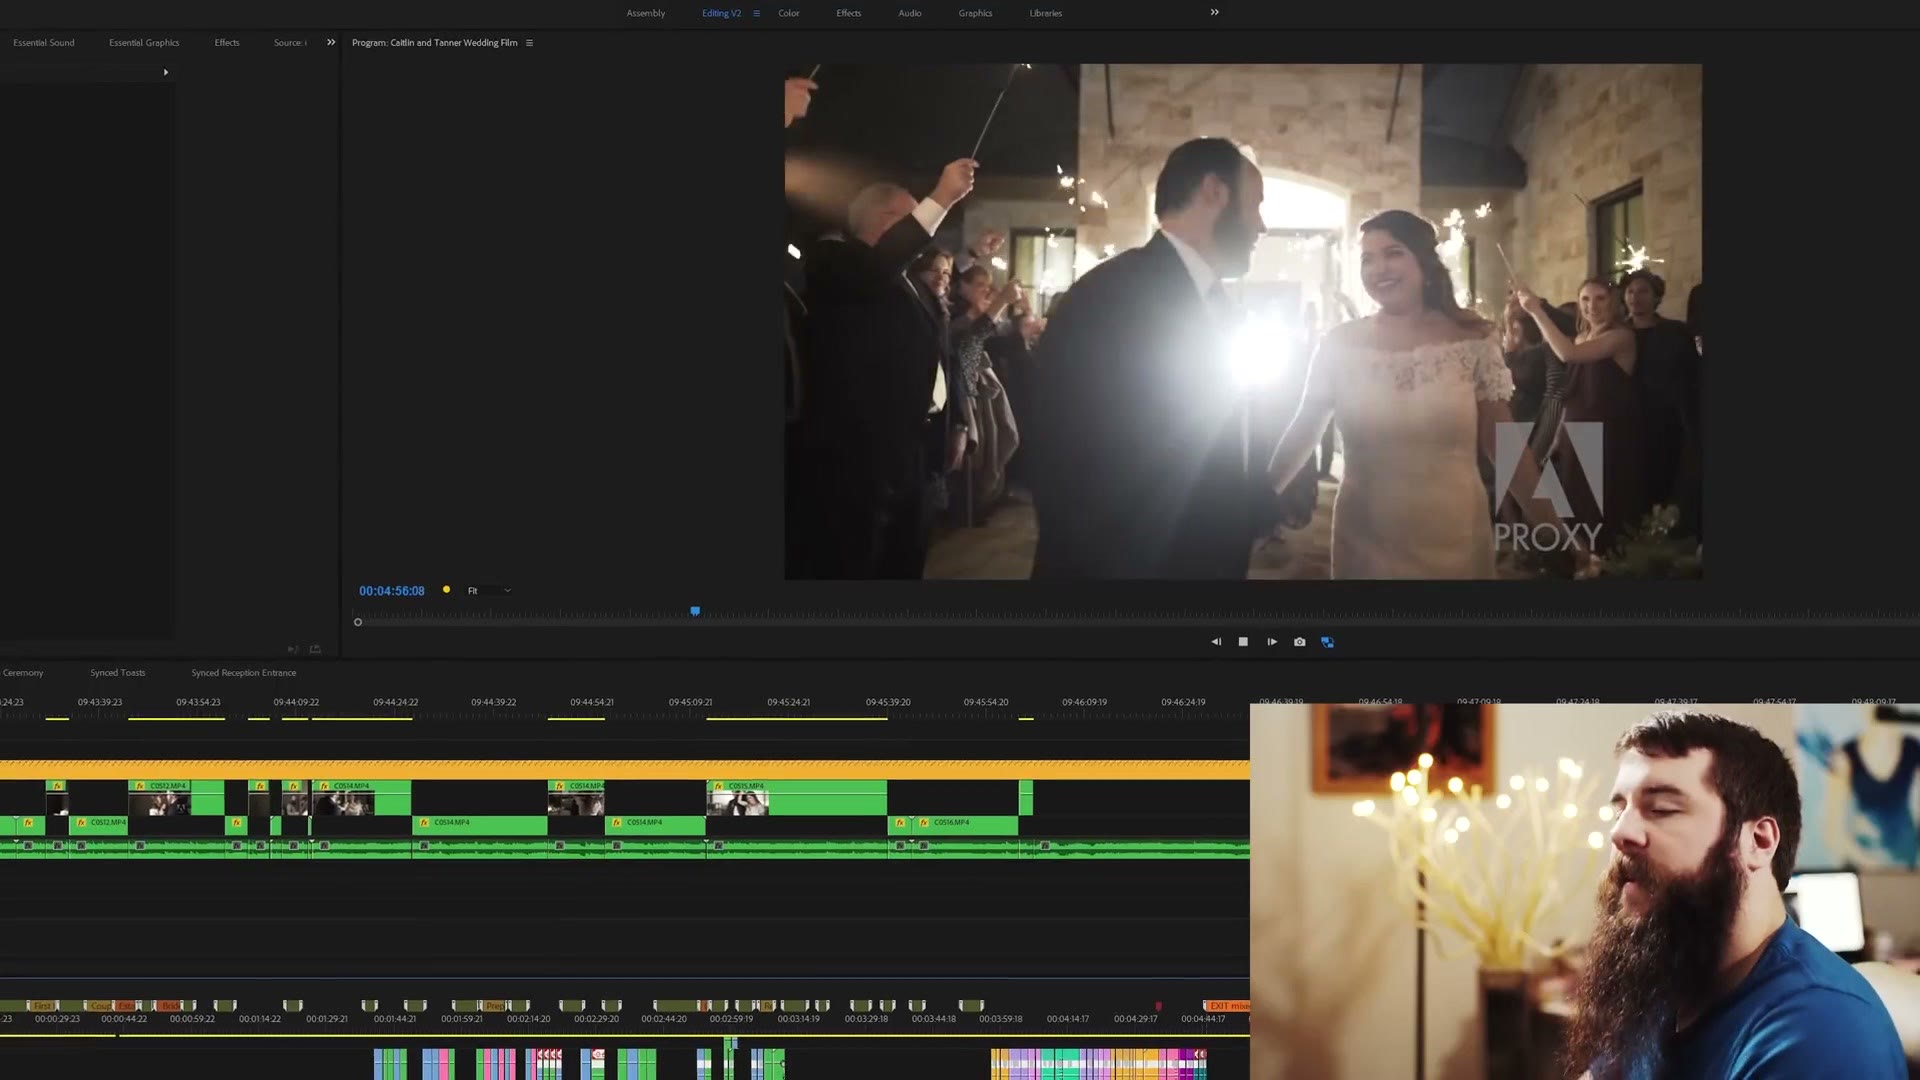Show more workspaces with overflow chevron

pyautogui.click(x=1214, y=12)
